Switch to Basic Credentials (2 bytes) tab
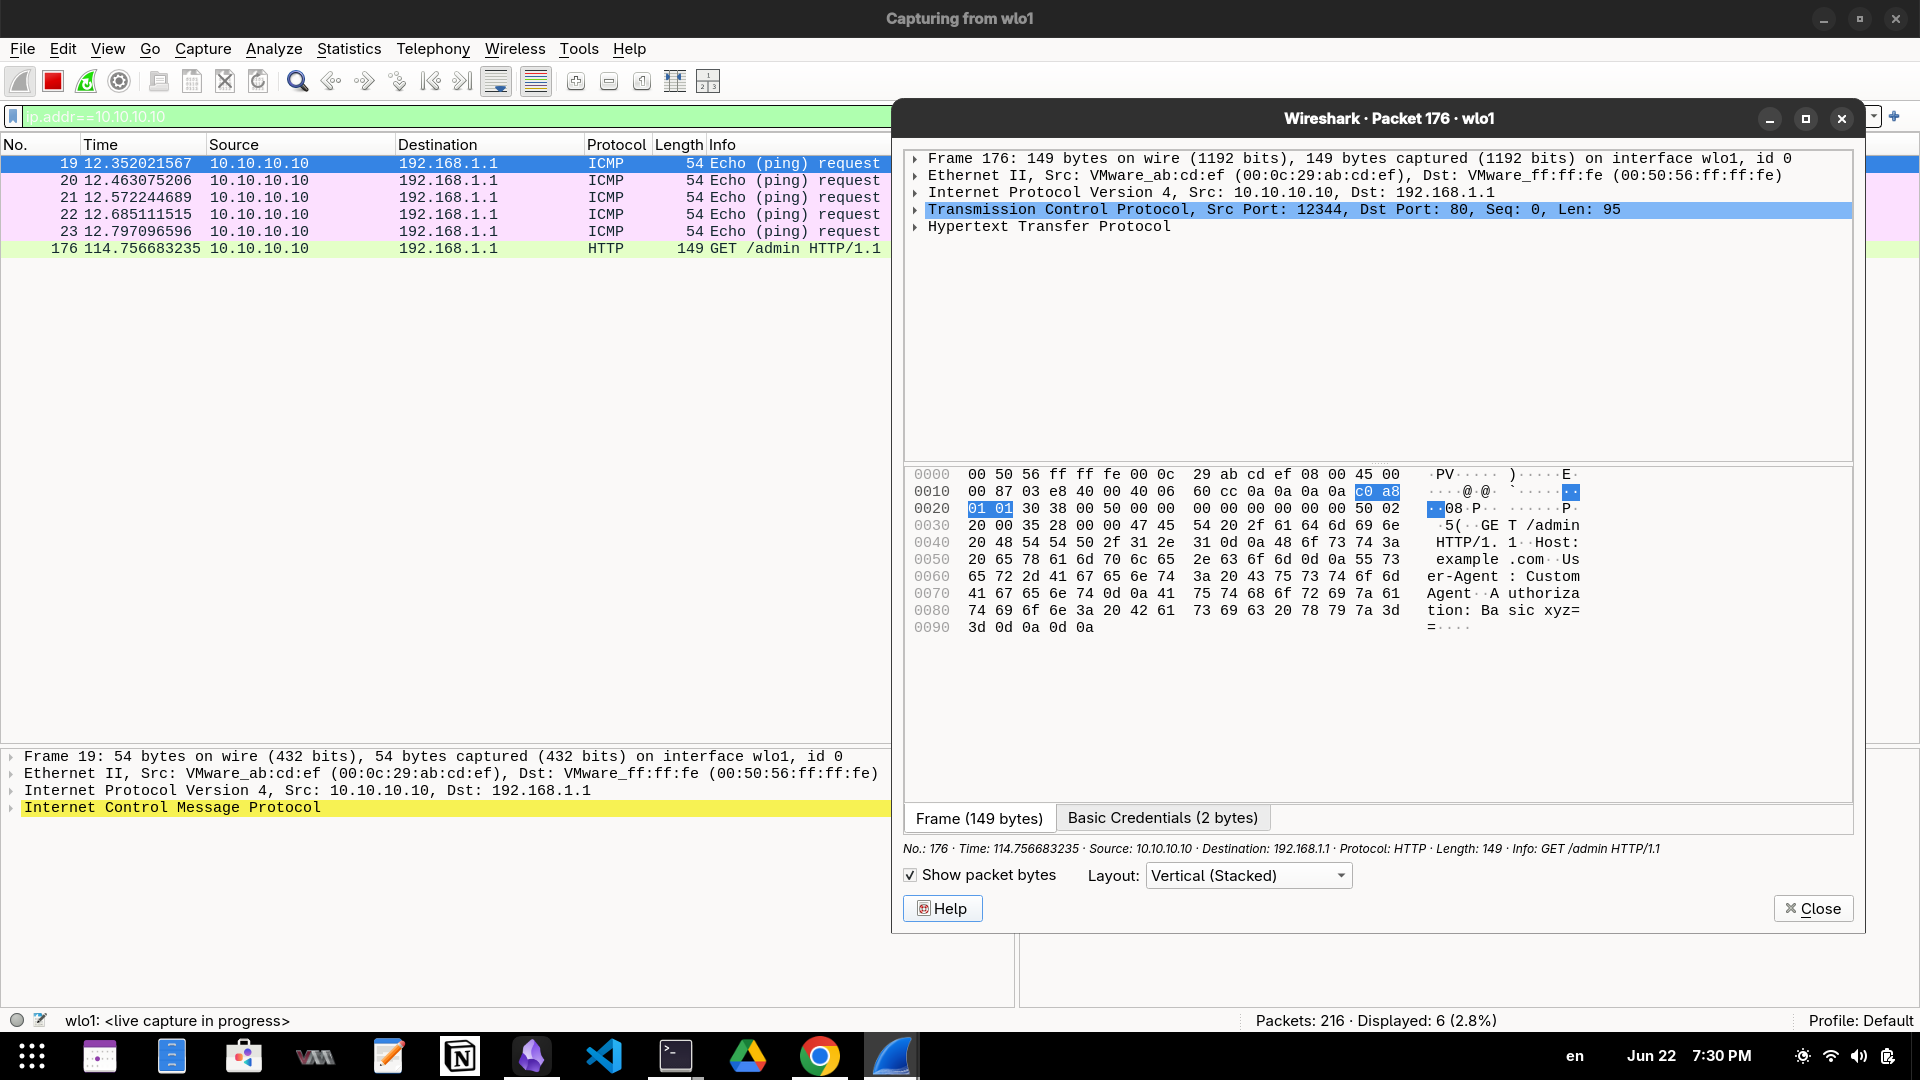Image resolution: width=1920 pixels, height=1080 pixels. tap(1162, 818)
